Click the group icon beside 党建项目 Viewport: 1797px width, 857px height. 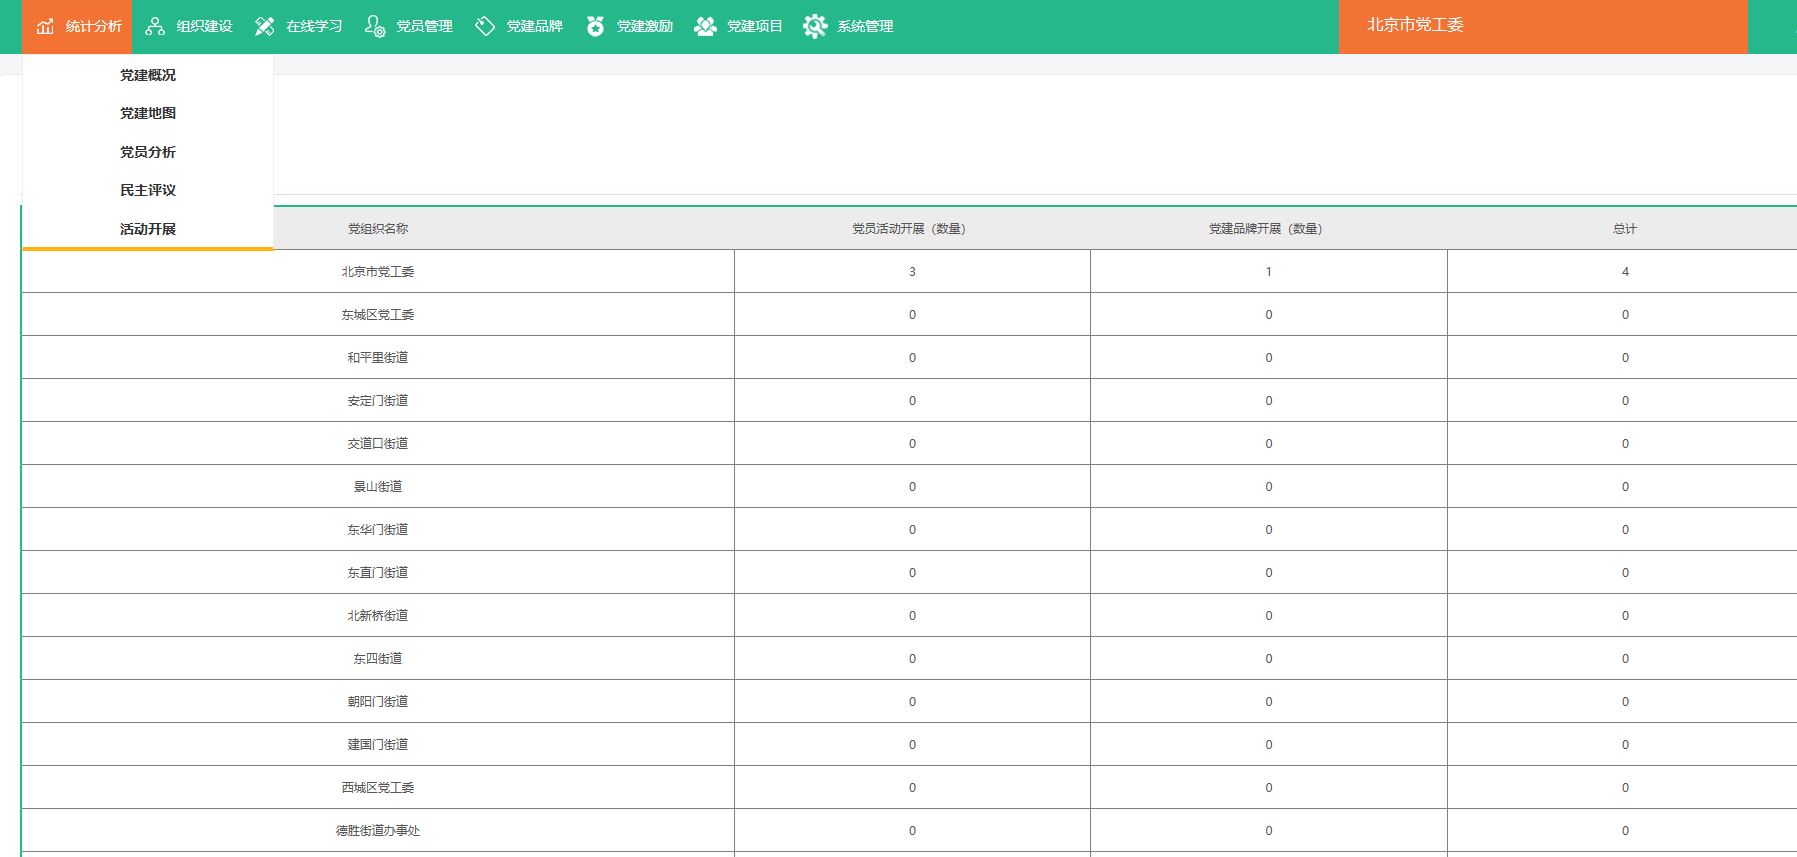pos(705,26)
